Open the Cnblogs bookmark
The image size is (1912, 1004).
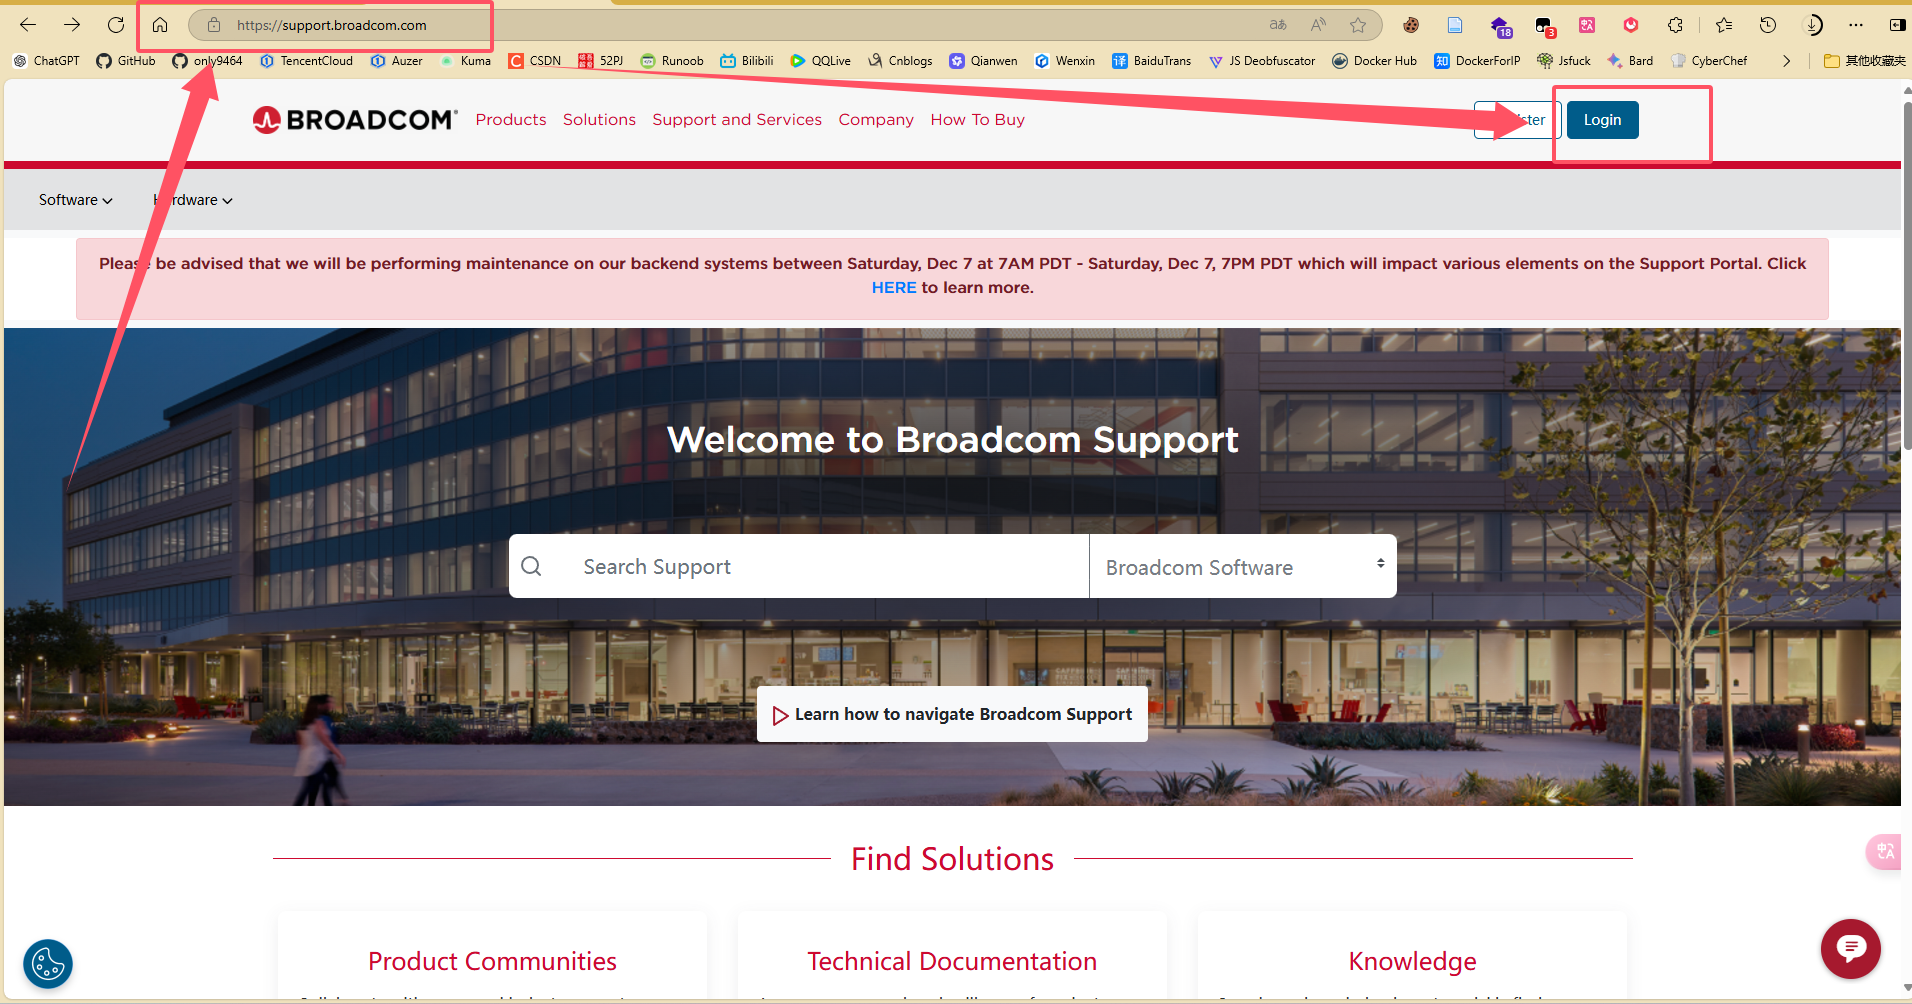tap(900, 61)
